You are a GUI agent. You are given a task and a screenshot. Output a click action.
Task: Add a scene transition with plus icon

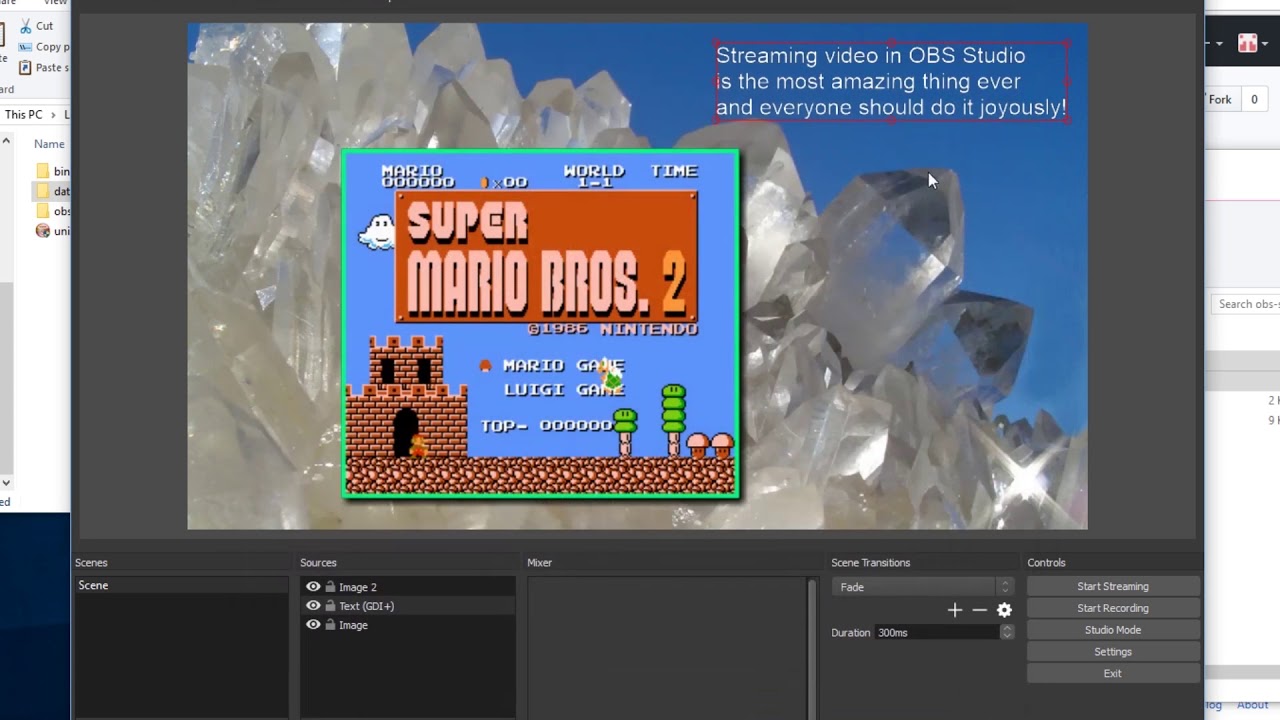click(955, 610)
